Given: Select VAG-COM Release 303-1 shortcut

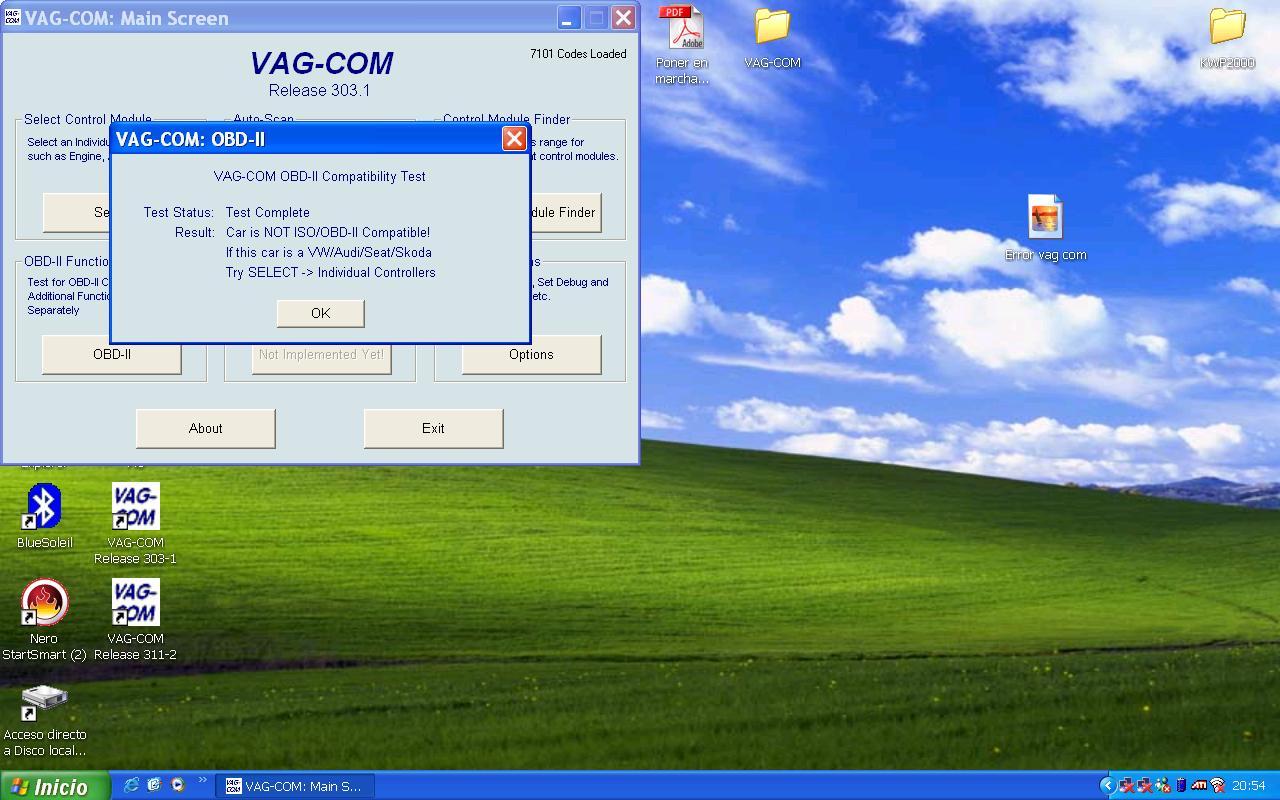Looking at the screenshot, I should (x=135, y=523).
